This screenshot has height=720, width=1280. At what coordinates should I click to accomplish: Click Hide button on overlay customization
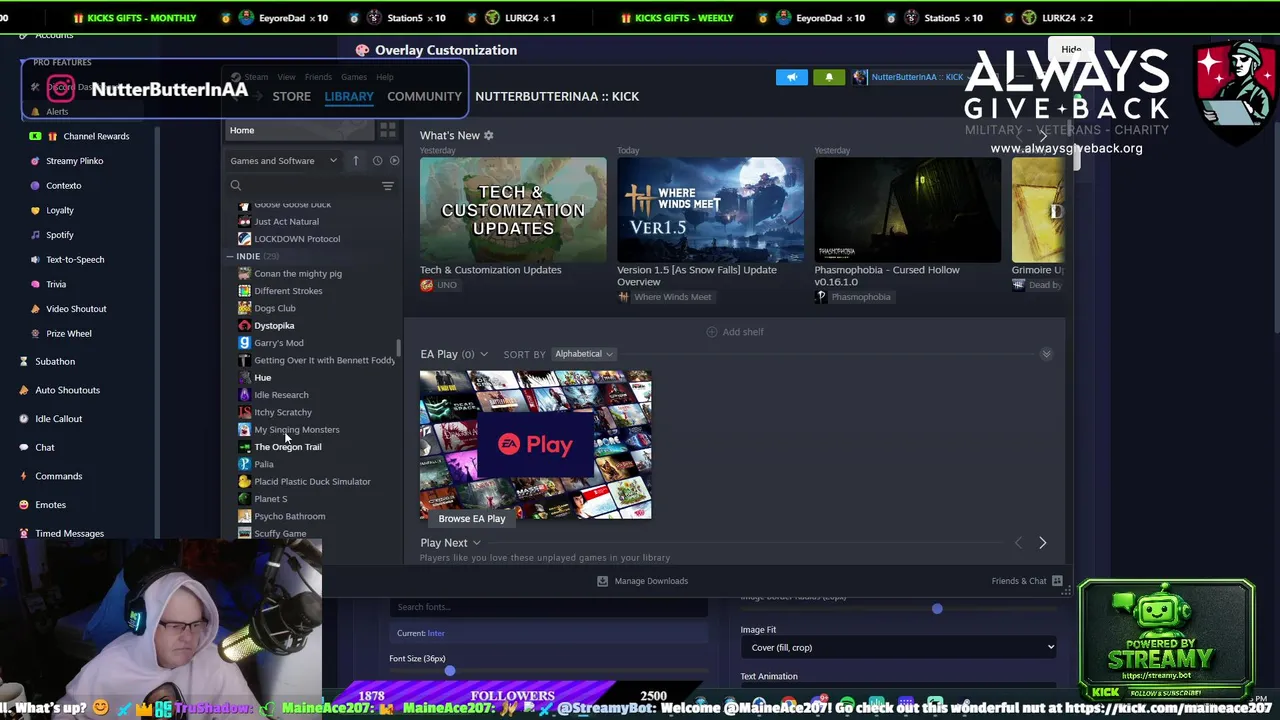1071,49
